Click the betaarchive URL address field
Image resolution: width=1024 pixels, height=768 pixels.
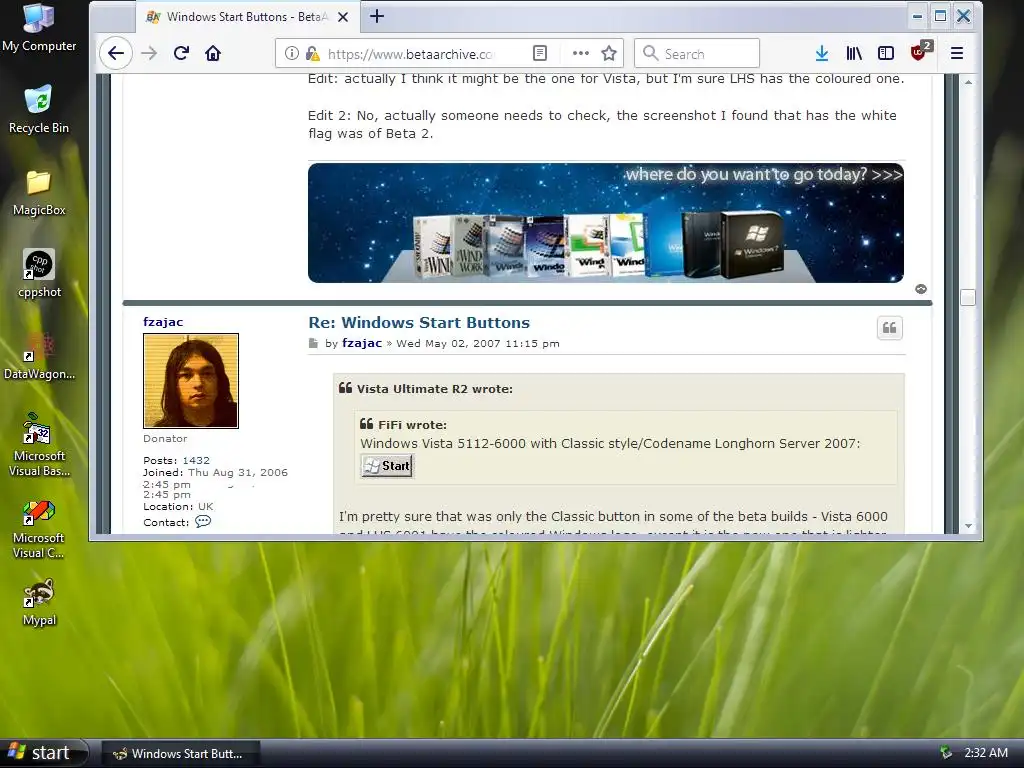click(x=411, y=54)
